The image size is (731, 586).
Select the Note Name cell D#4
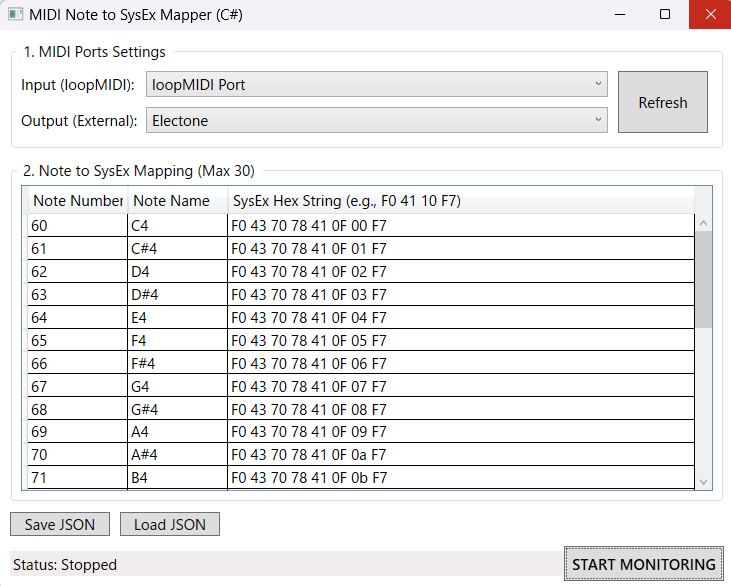point(178,294)
